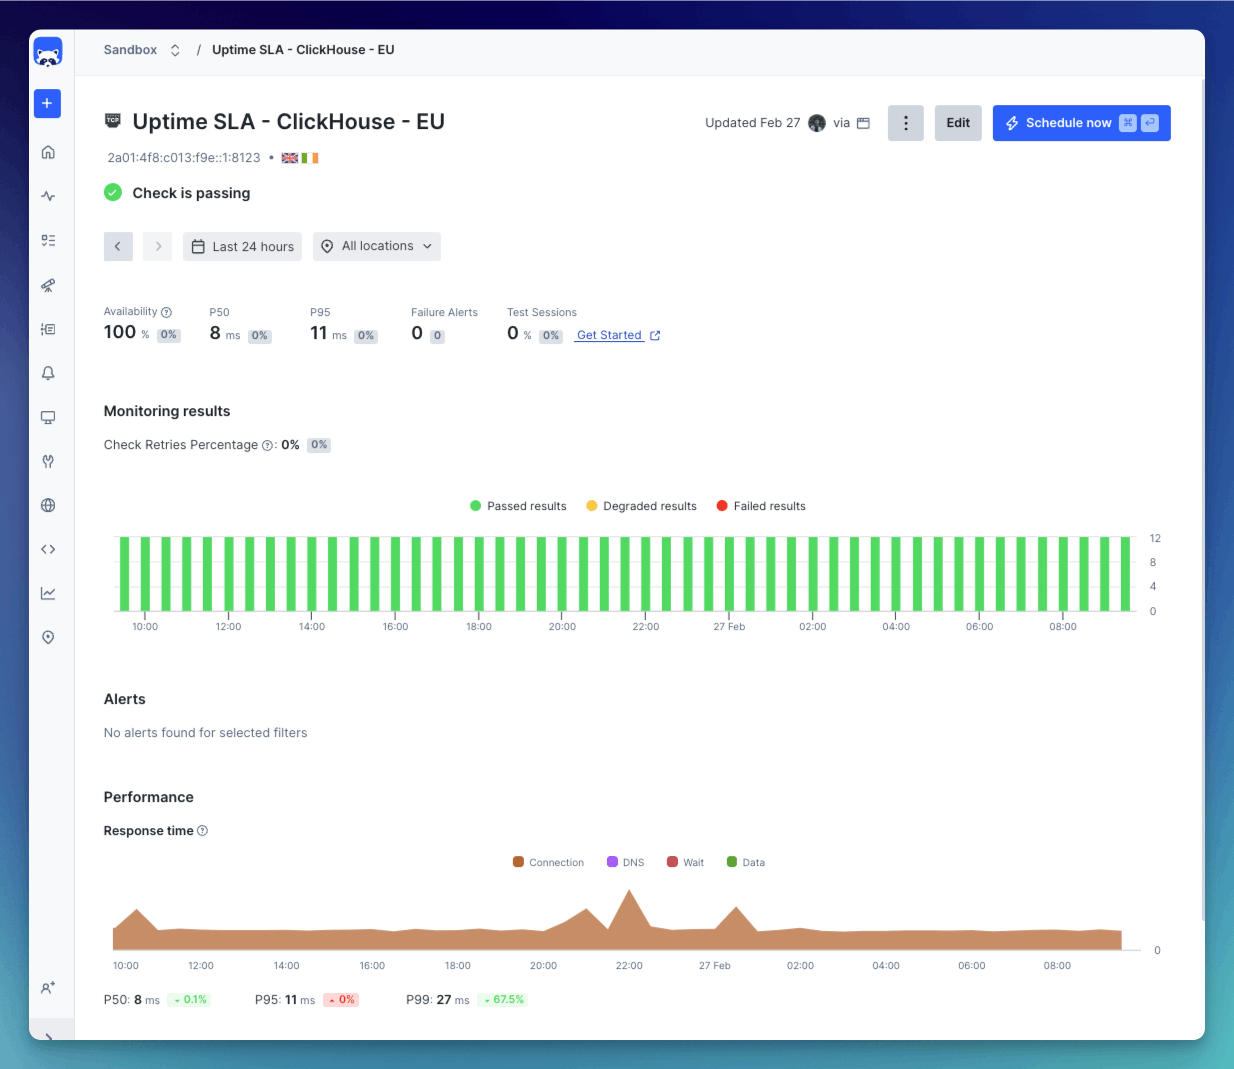Open the Last 24 hours date range picker
Screen dimensions: 1234x1069
(242, 246)
